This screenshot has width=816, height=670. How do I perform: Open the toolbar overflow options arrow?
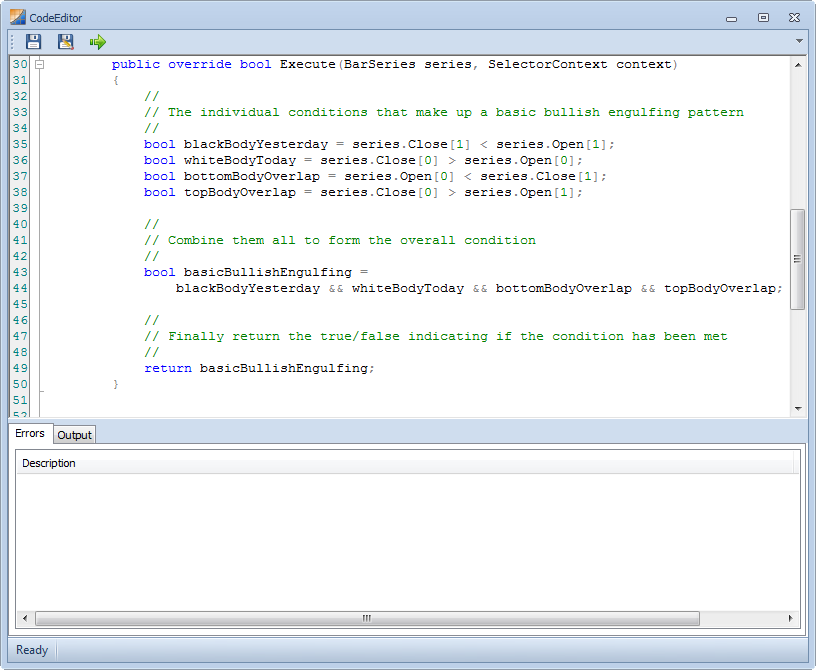coord(799,41)
